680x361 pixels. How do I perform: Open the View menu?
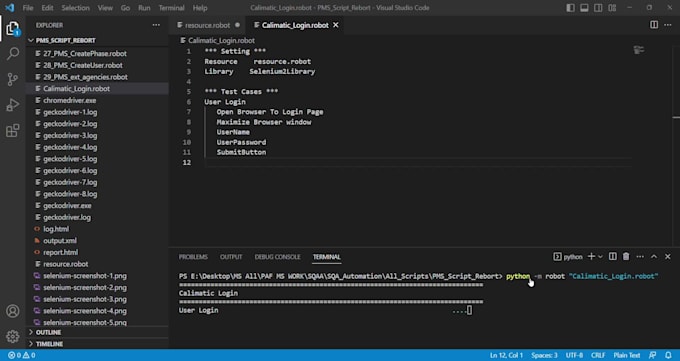pyautogui.click(x=105, y=8)
